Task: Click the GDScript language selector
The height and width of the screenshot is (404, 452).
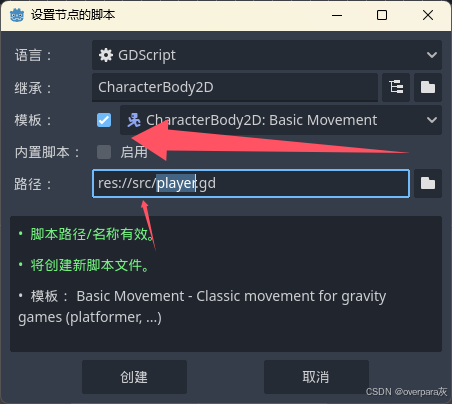Action: (267, 55)
